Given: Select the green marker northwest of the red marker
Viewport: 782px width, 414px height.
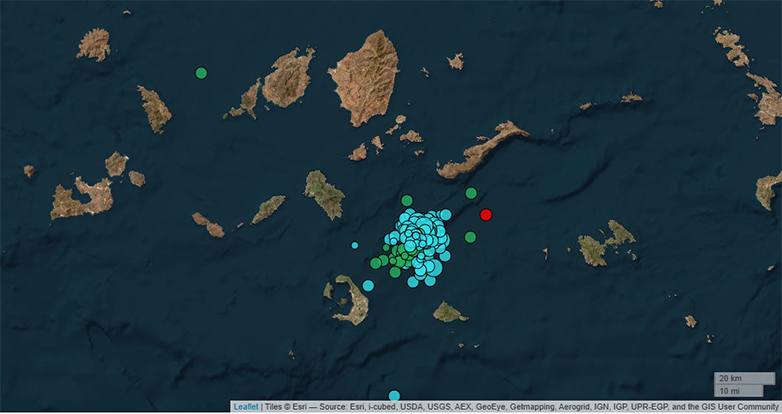Looking at the screenshot, I should tap(471, 193).
